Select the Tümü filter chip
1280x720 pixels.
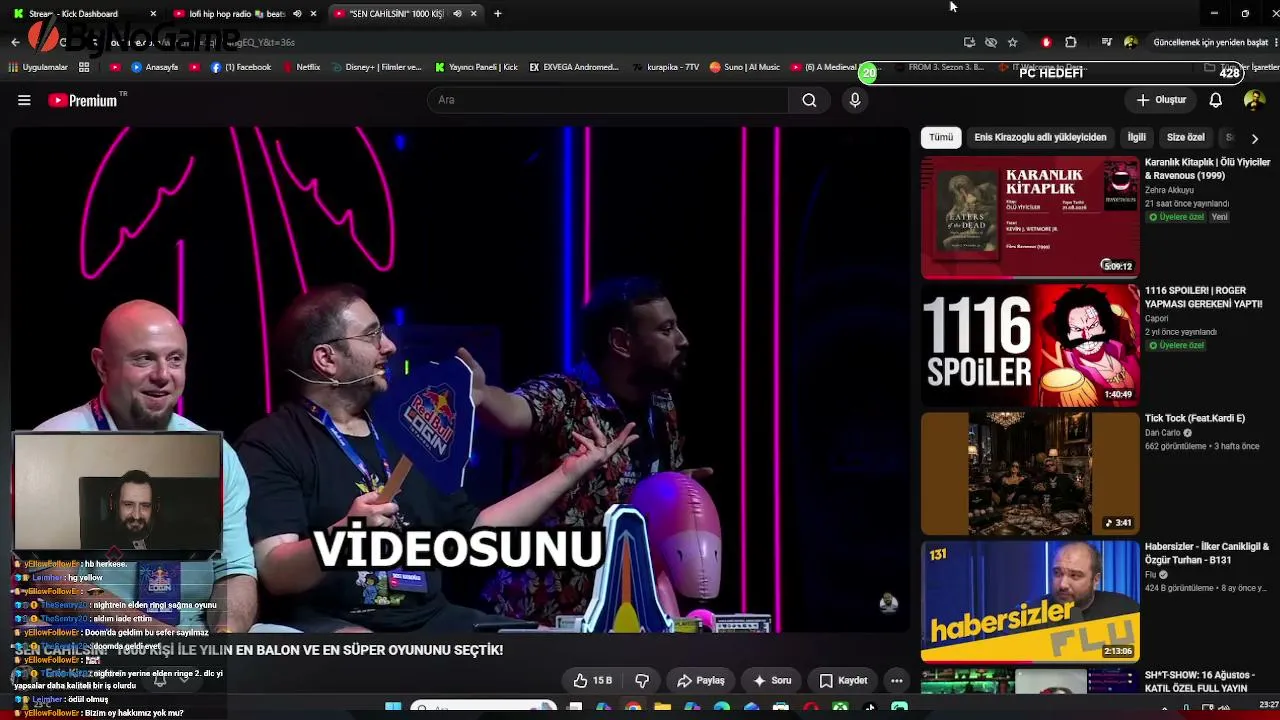click(x=941, y=138)
